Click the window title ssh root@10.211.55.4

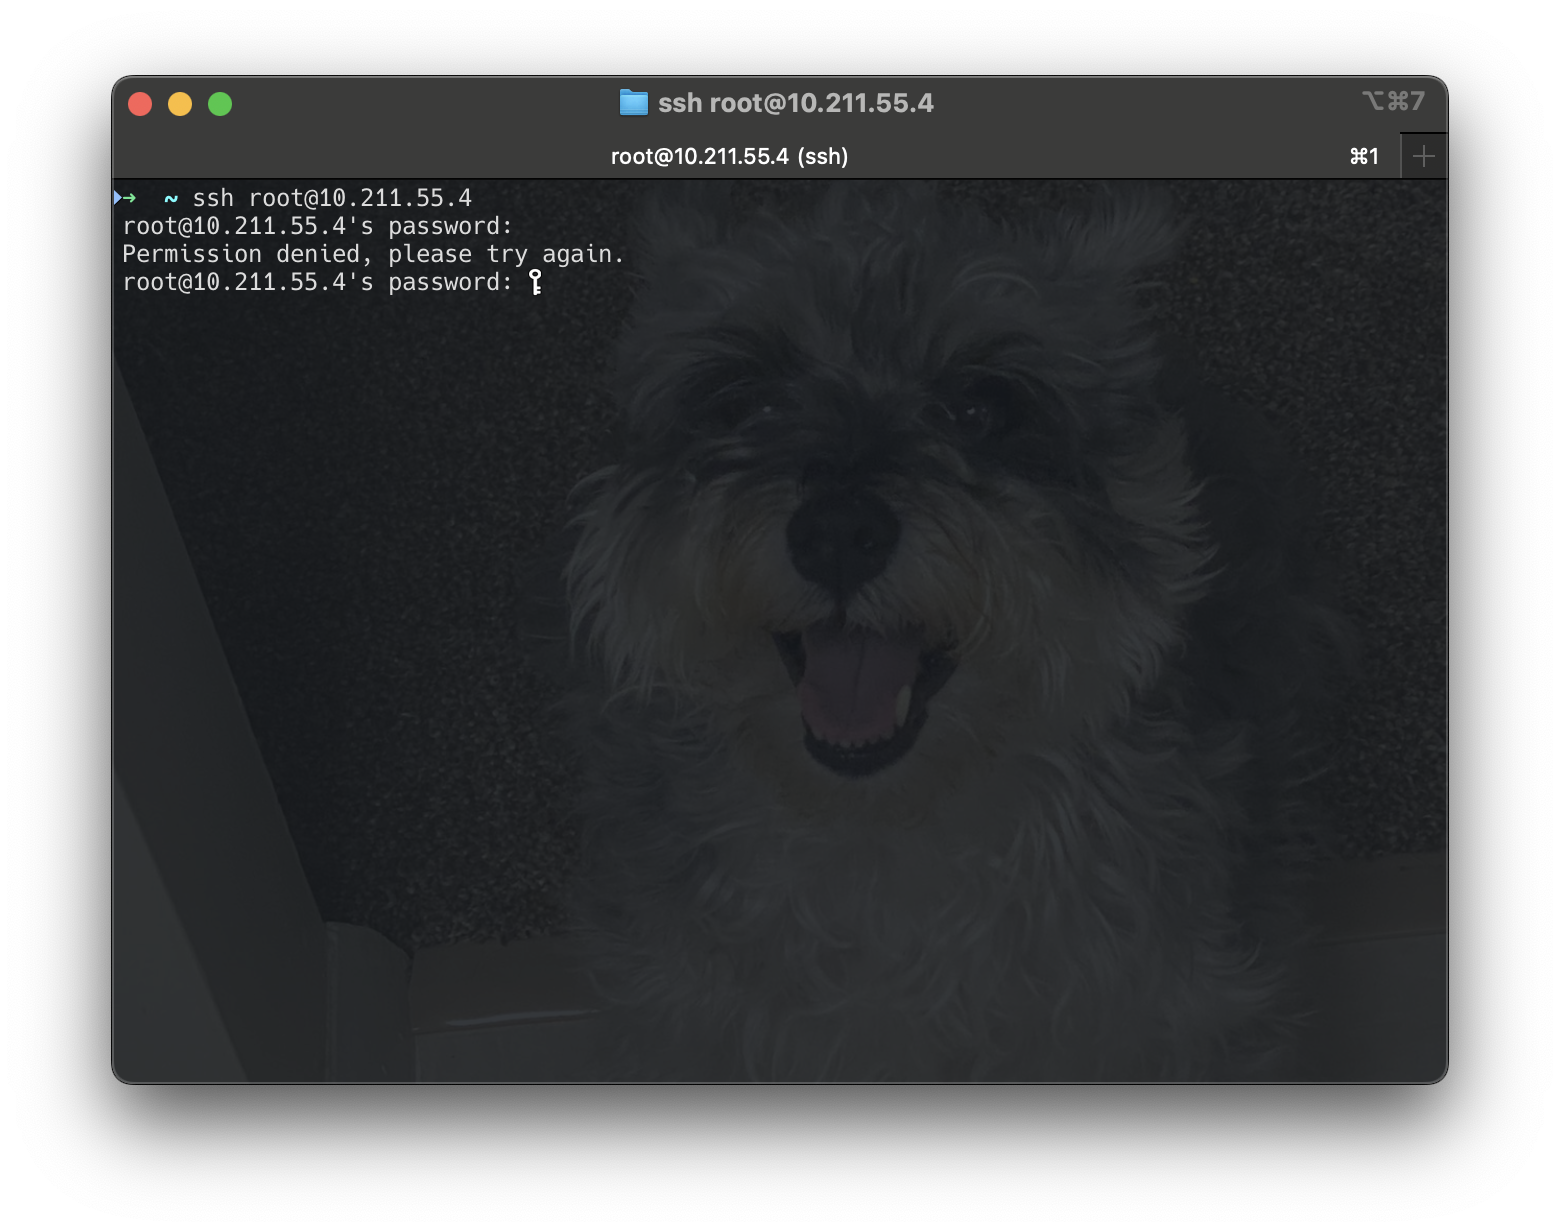pyautogui.click(x=795, y=103)
